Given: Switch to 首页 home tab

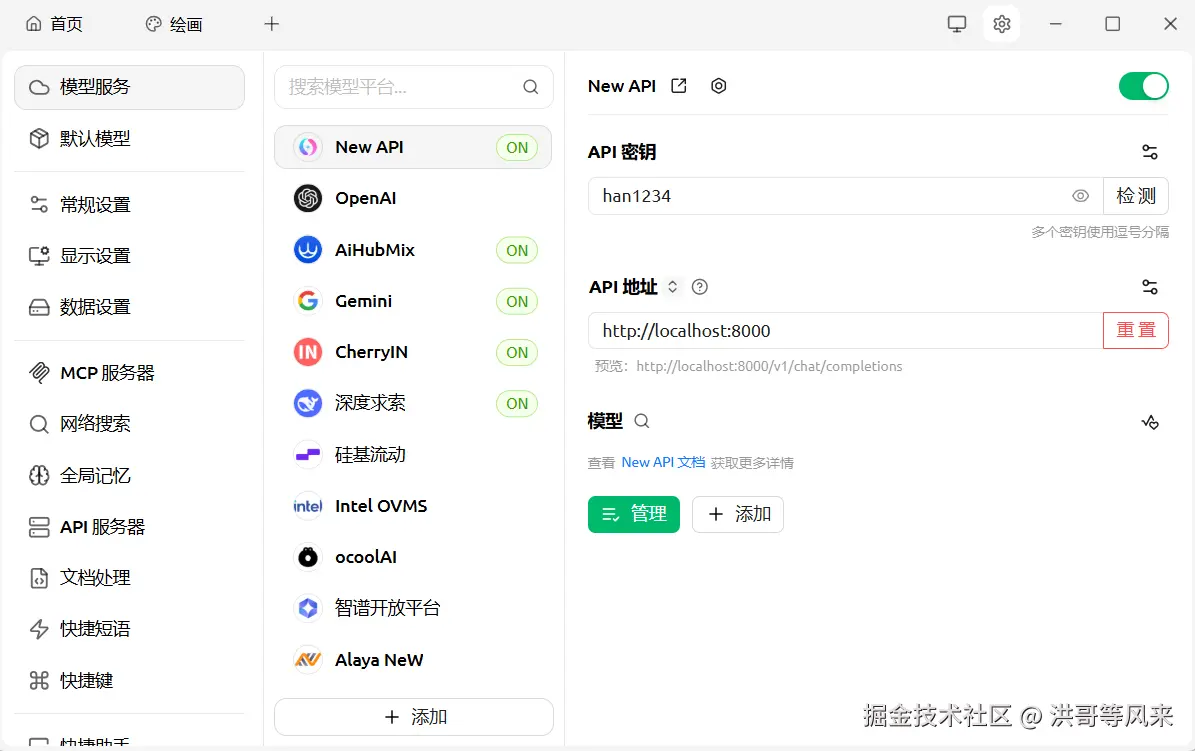Looking at the screenshot, I should coord(54,24).
